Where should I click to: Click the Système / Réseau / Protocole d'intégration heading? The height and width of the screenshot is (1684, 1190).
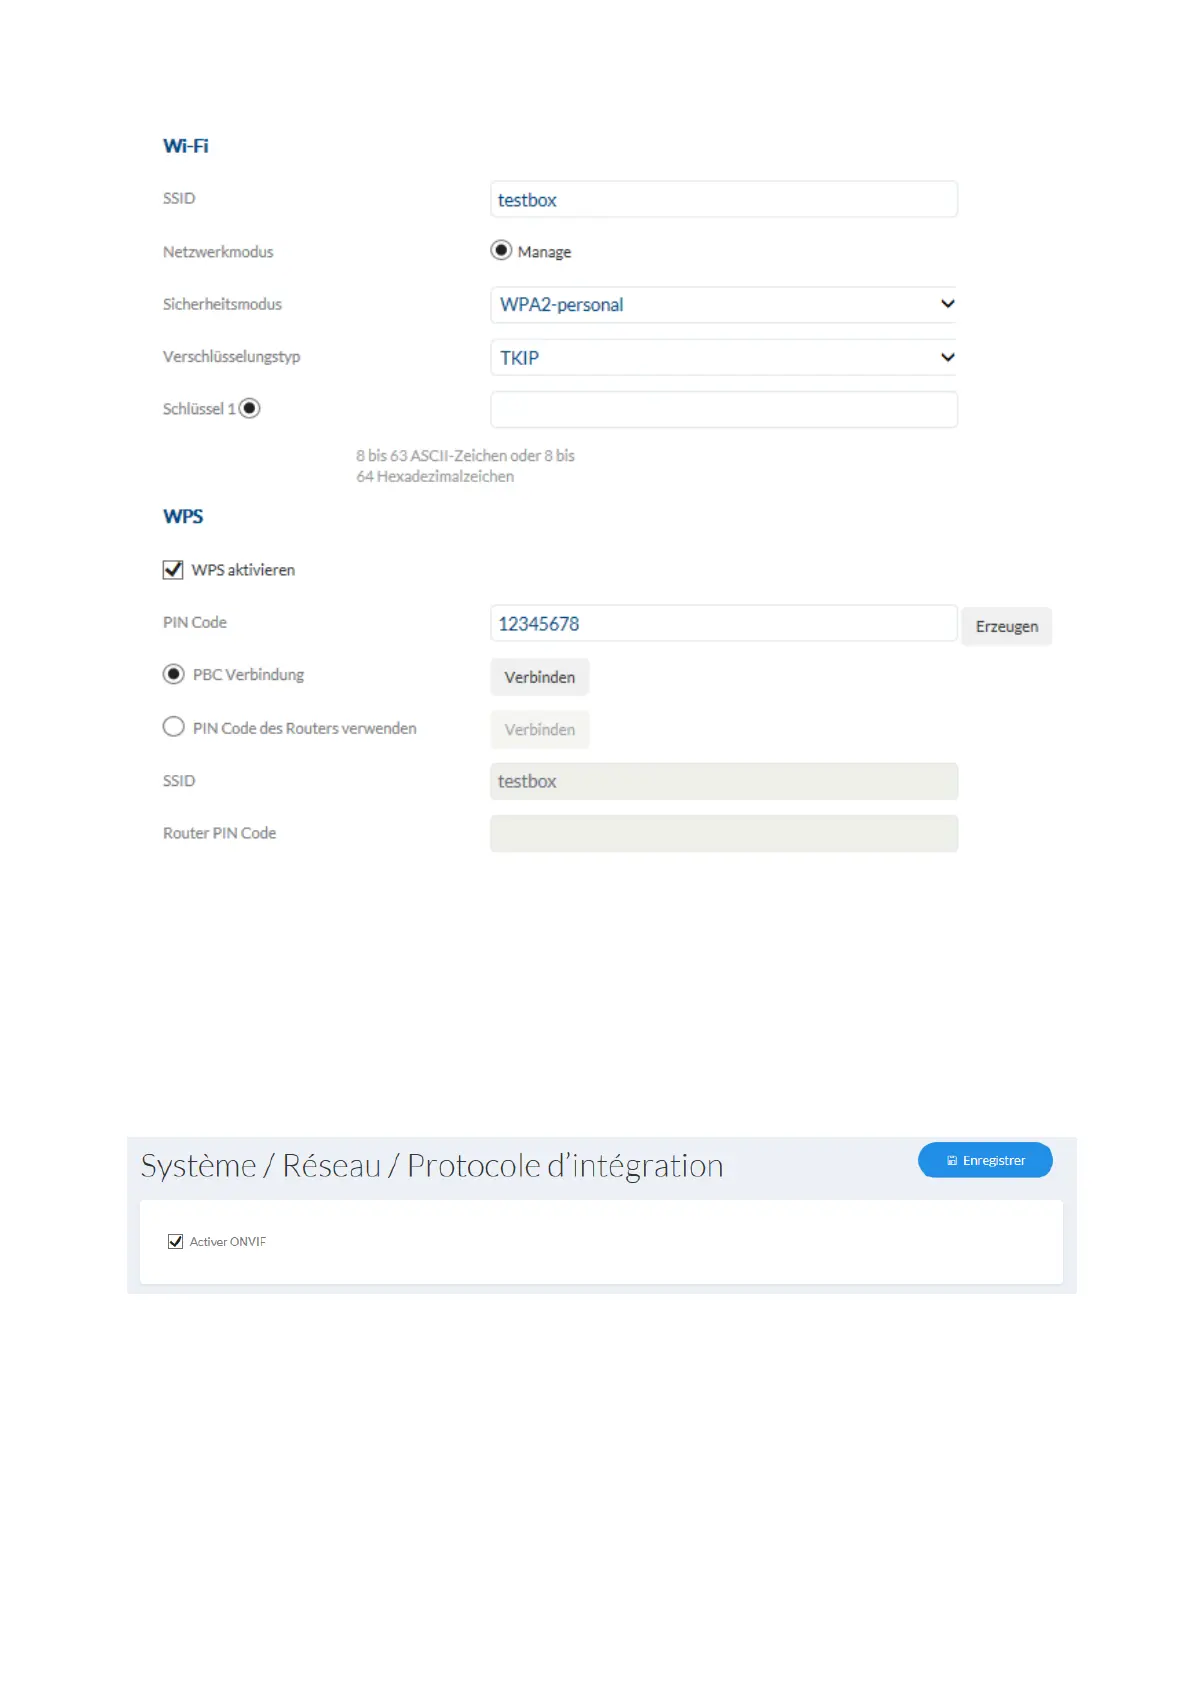click(432, 1166)
